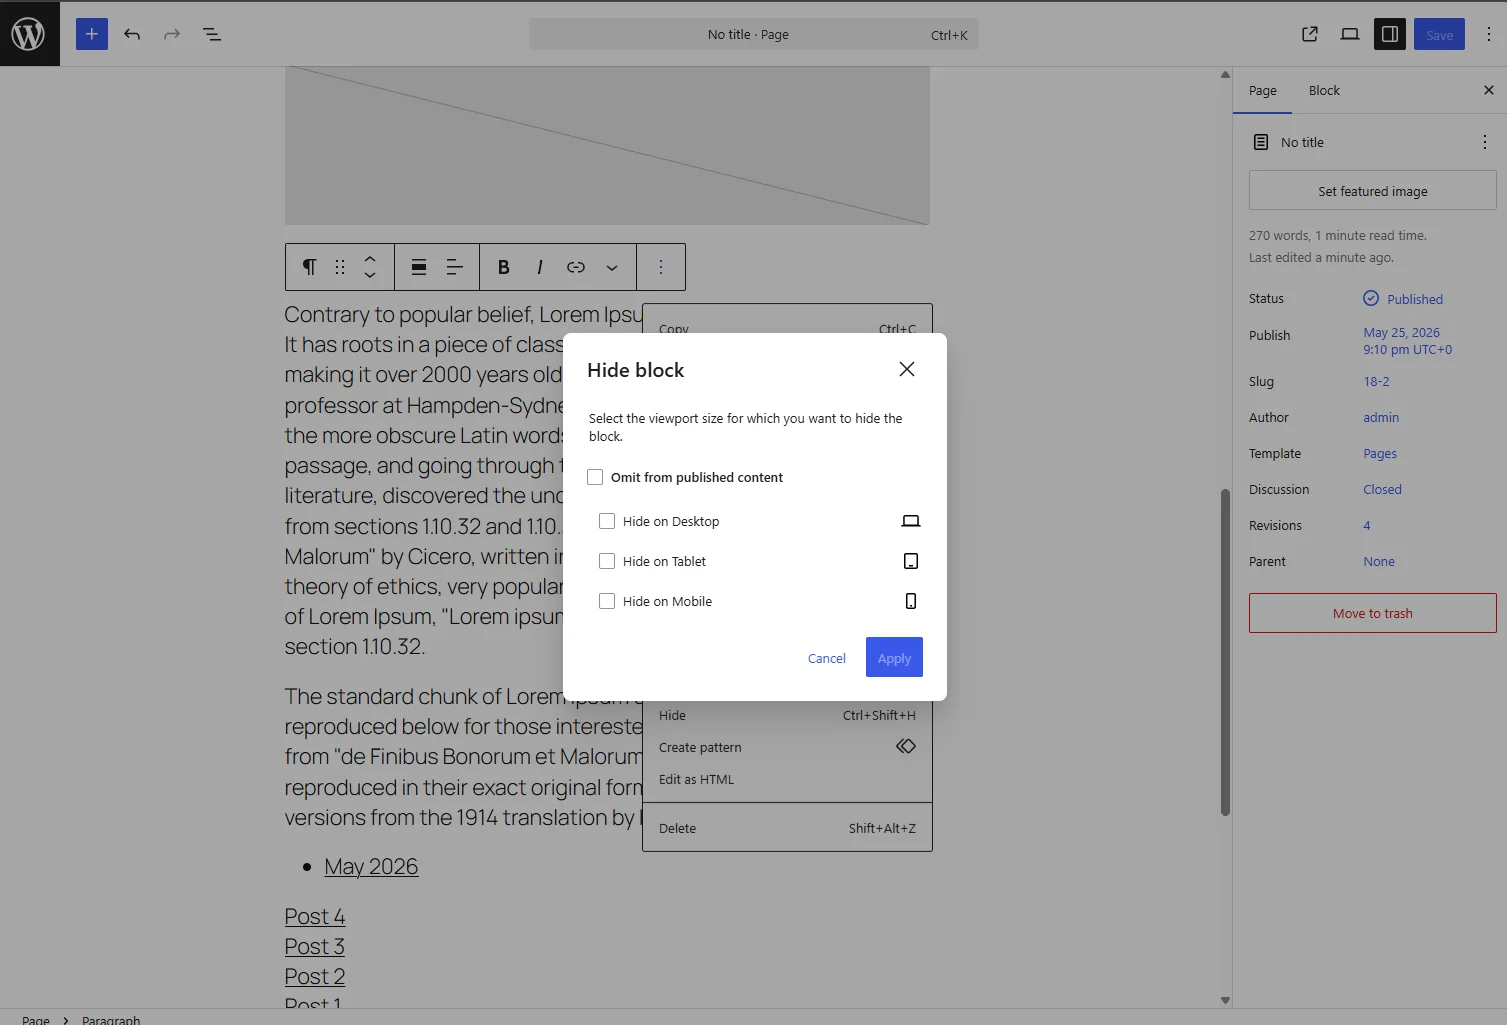The height and width of the screenshot is (1025, 1507).
Task: Click Set featured image
Action: point(1372,190)
